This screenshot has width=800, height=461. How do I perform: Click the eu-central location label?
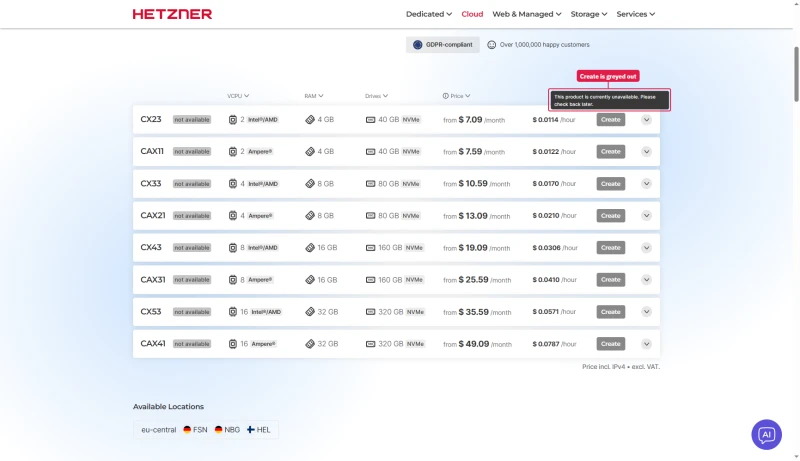click(159, 430)
